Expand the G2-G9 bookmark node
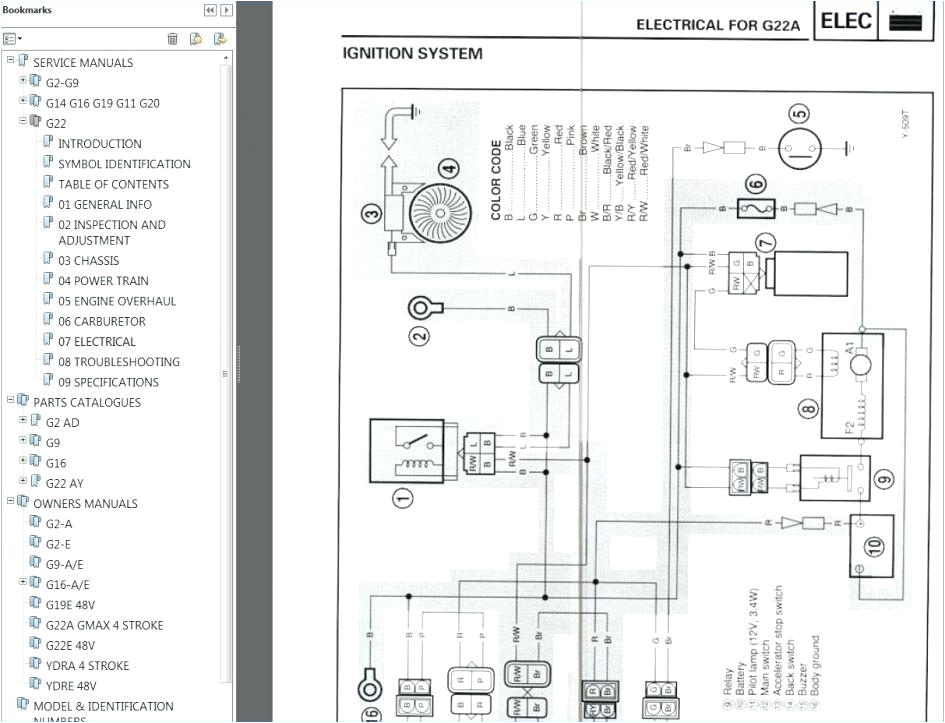The height and width of the screenshot is (723, 945). tap(23, 82)
